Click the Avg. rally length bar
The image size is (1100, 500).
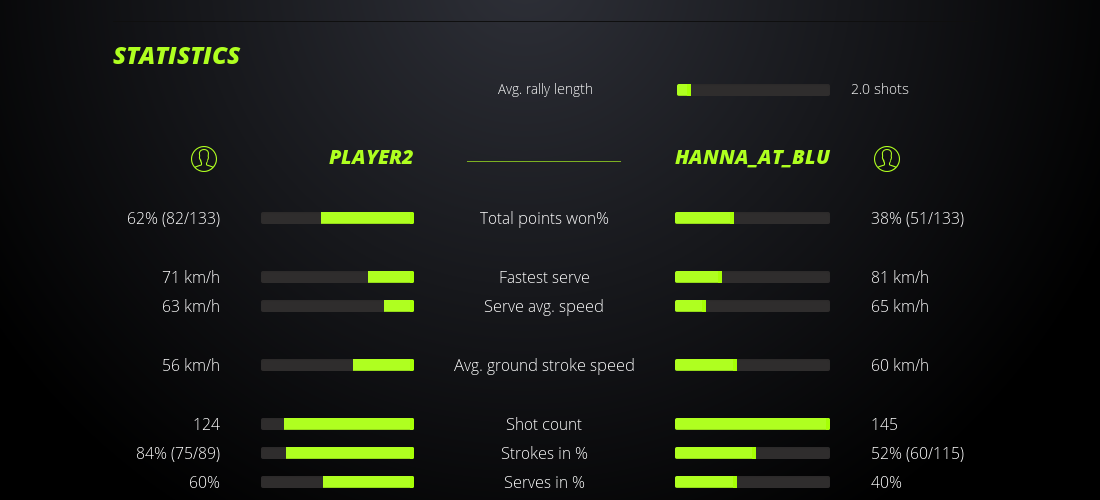click(753, 90)
